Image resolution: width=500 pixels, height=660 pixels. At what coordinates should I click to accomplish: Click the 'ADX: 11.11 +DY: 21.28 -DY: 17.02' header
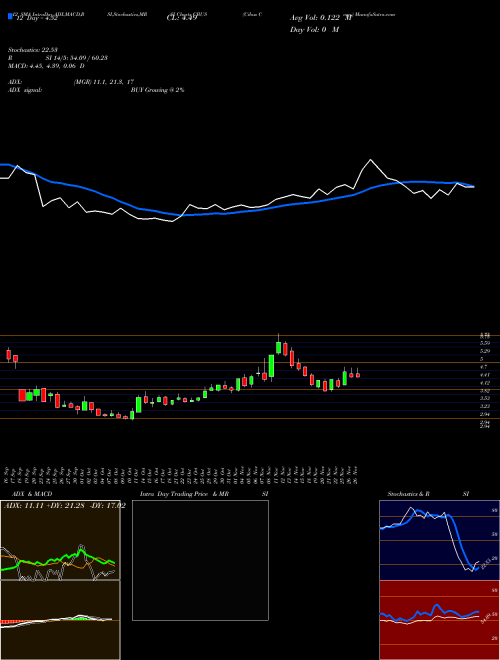[64, 506]
